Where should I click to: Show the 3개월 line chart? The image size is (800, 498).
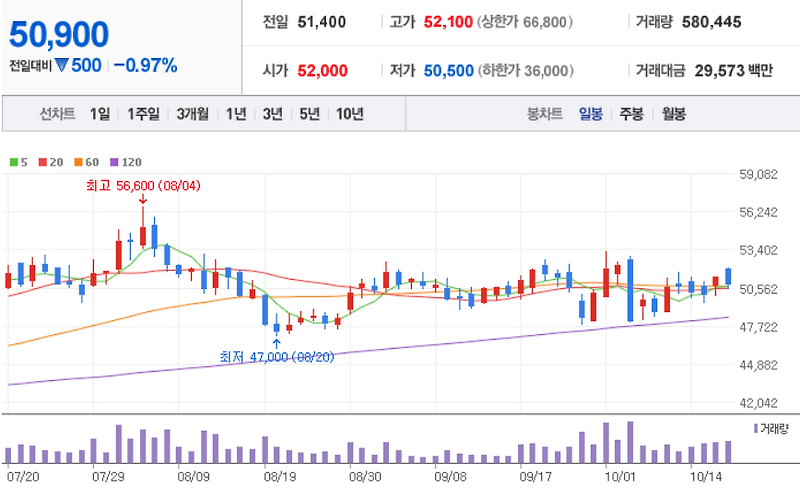(x=192, y=113)
